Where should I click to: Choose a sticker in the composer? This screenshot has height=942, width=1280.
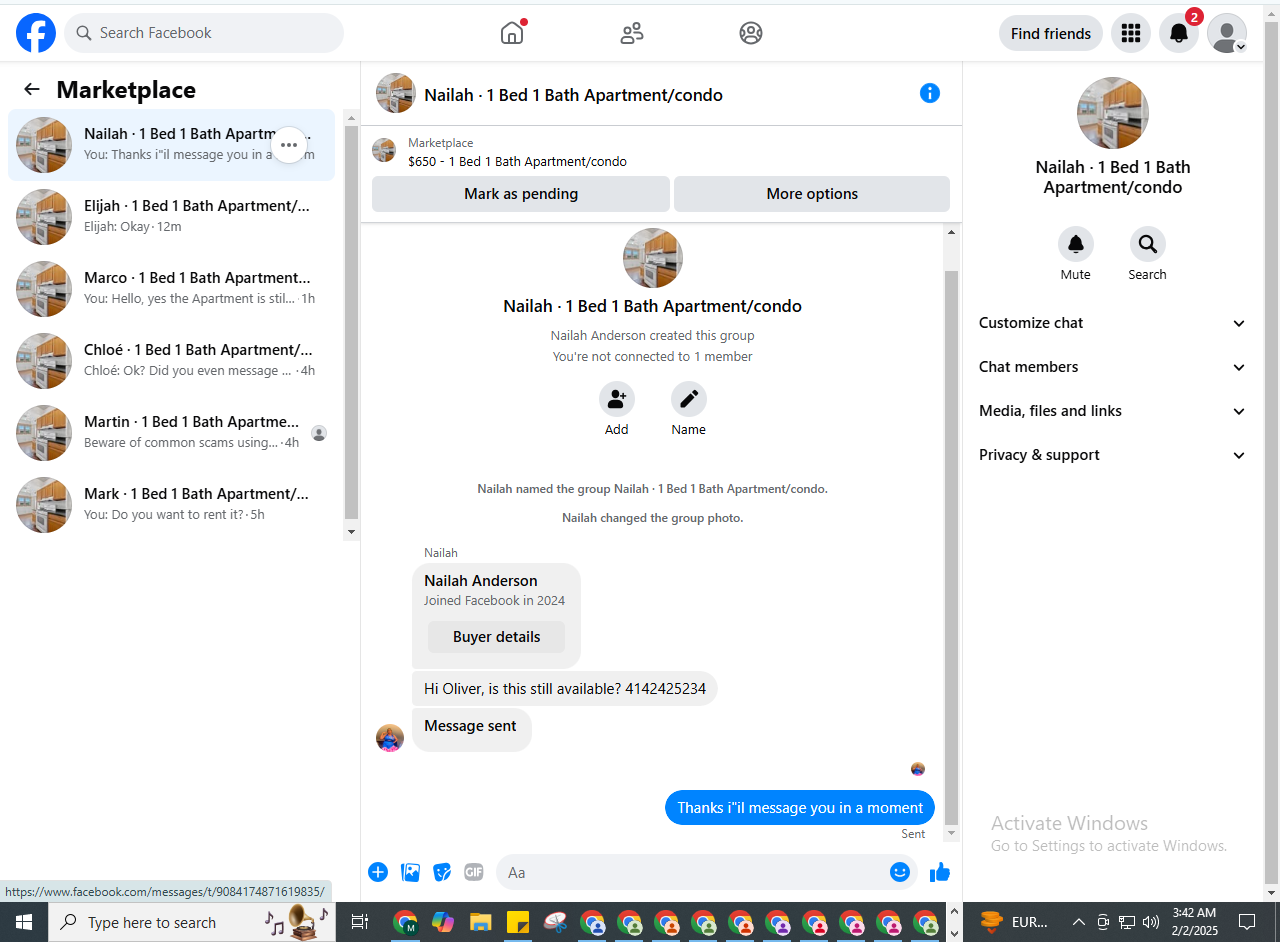point(442,872)
